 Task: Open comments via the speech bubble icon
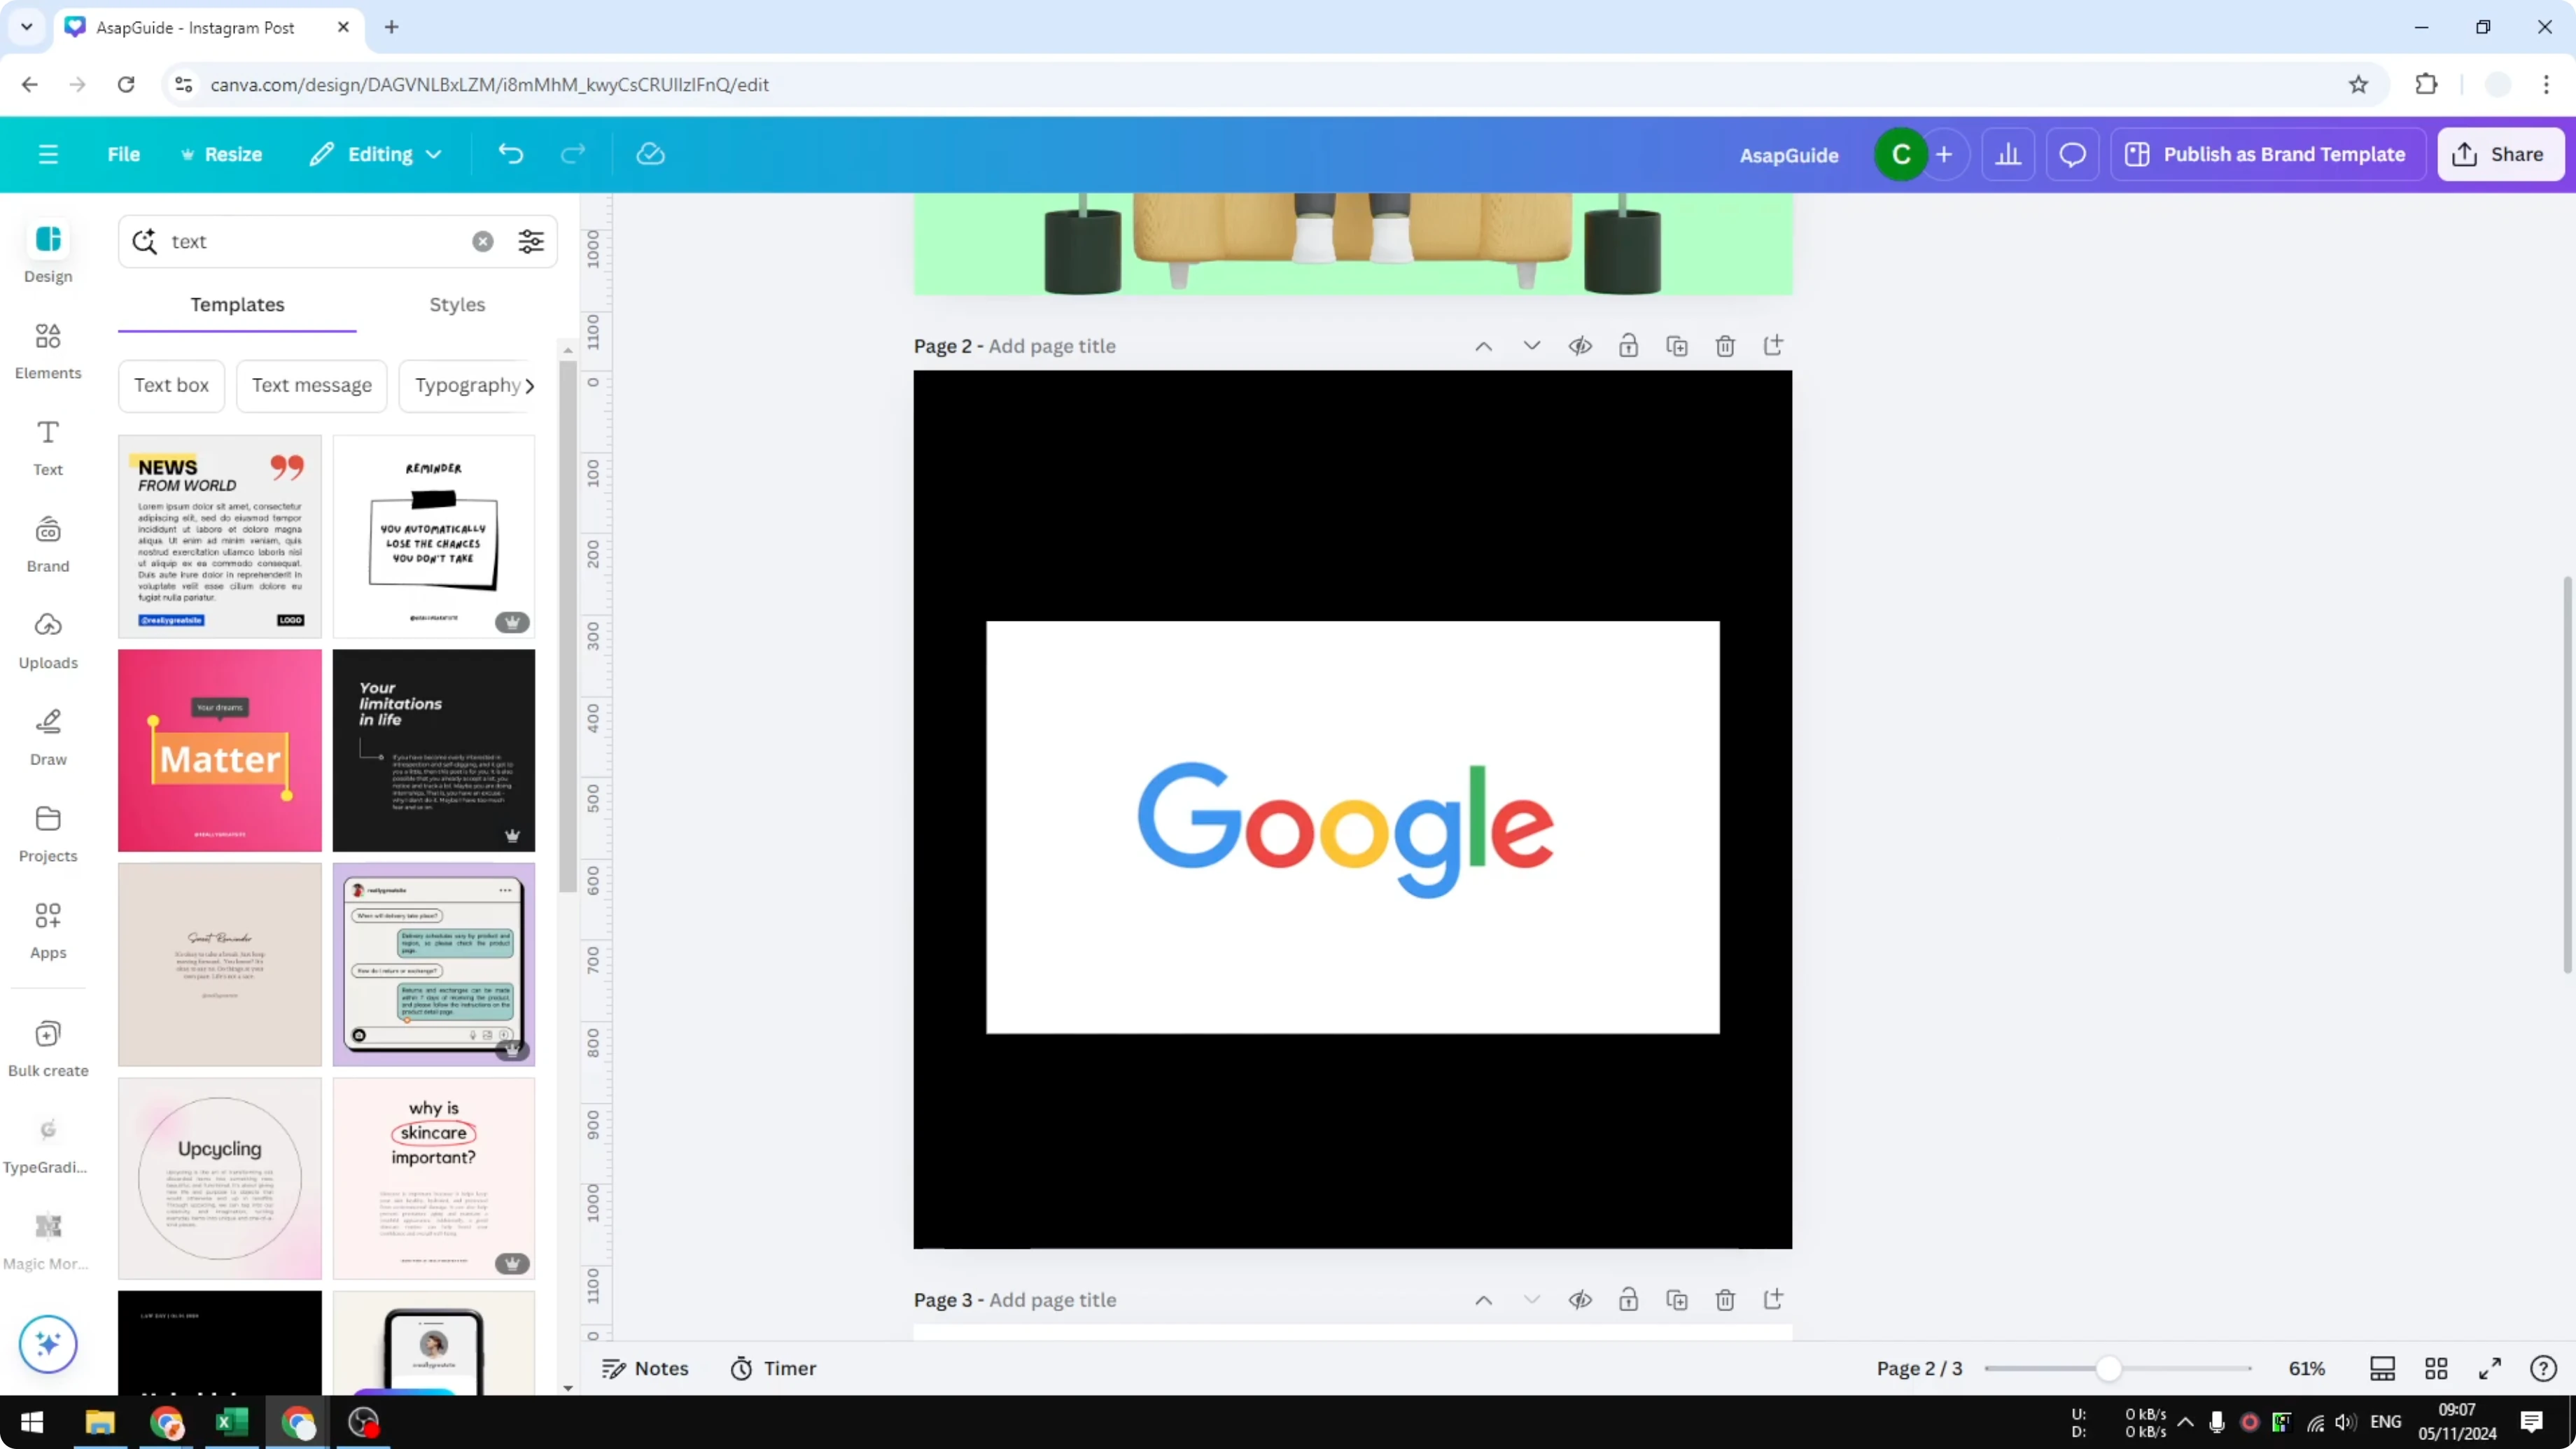tap(2072, 154)
